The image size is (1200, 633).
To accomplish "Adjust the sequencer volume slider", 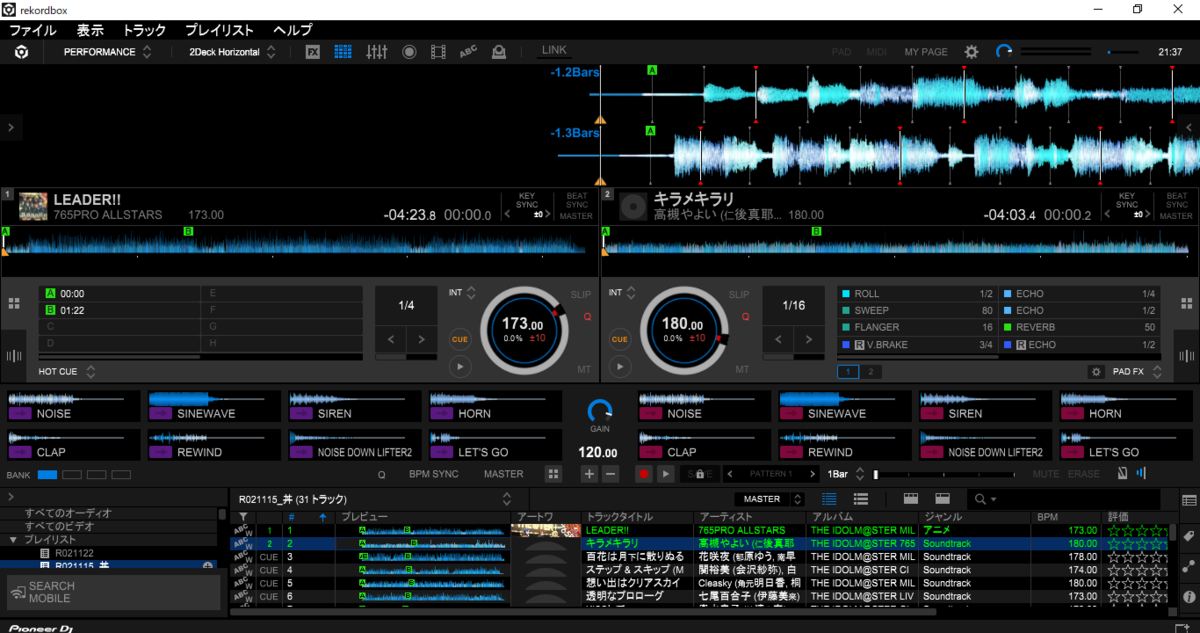I will [947, 473].
